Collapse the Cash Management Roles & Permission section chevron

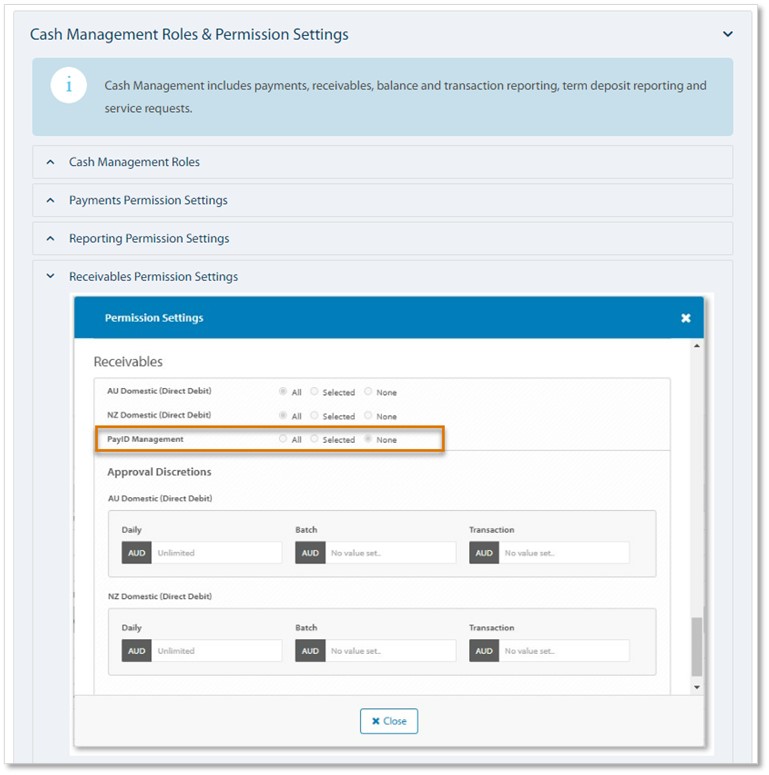[x=728, y=34]
